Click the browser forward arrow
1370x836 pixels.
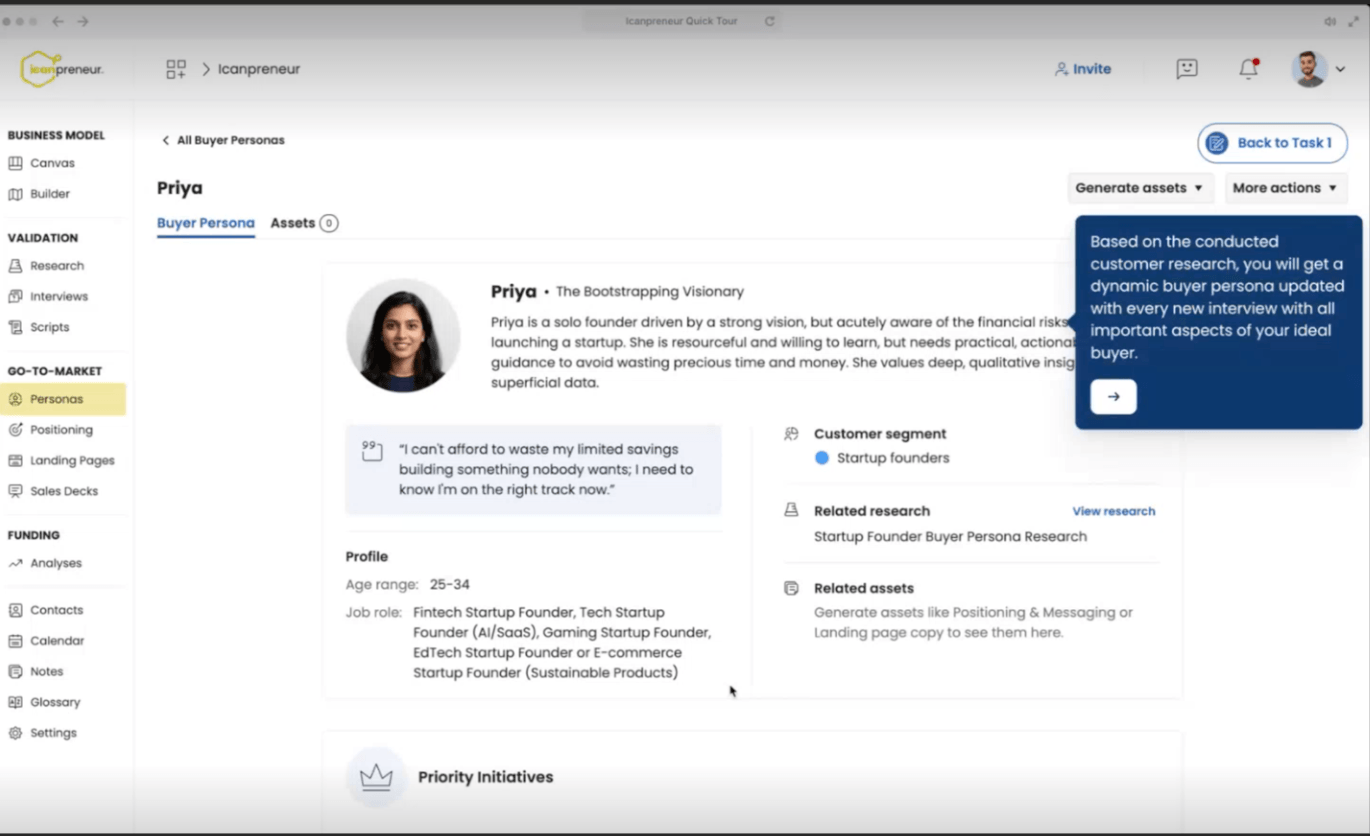pos(83,21)
